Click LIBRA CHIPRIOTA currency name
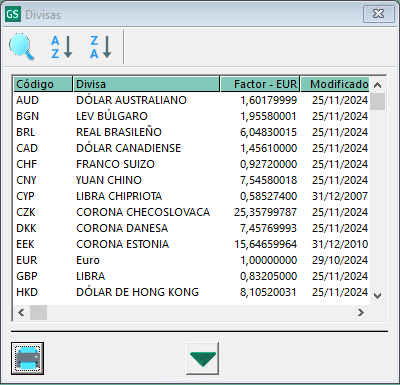Viewport: 400px width, 385px height. [x=119, y=196]
